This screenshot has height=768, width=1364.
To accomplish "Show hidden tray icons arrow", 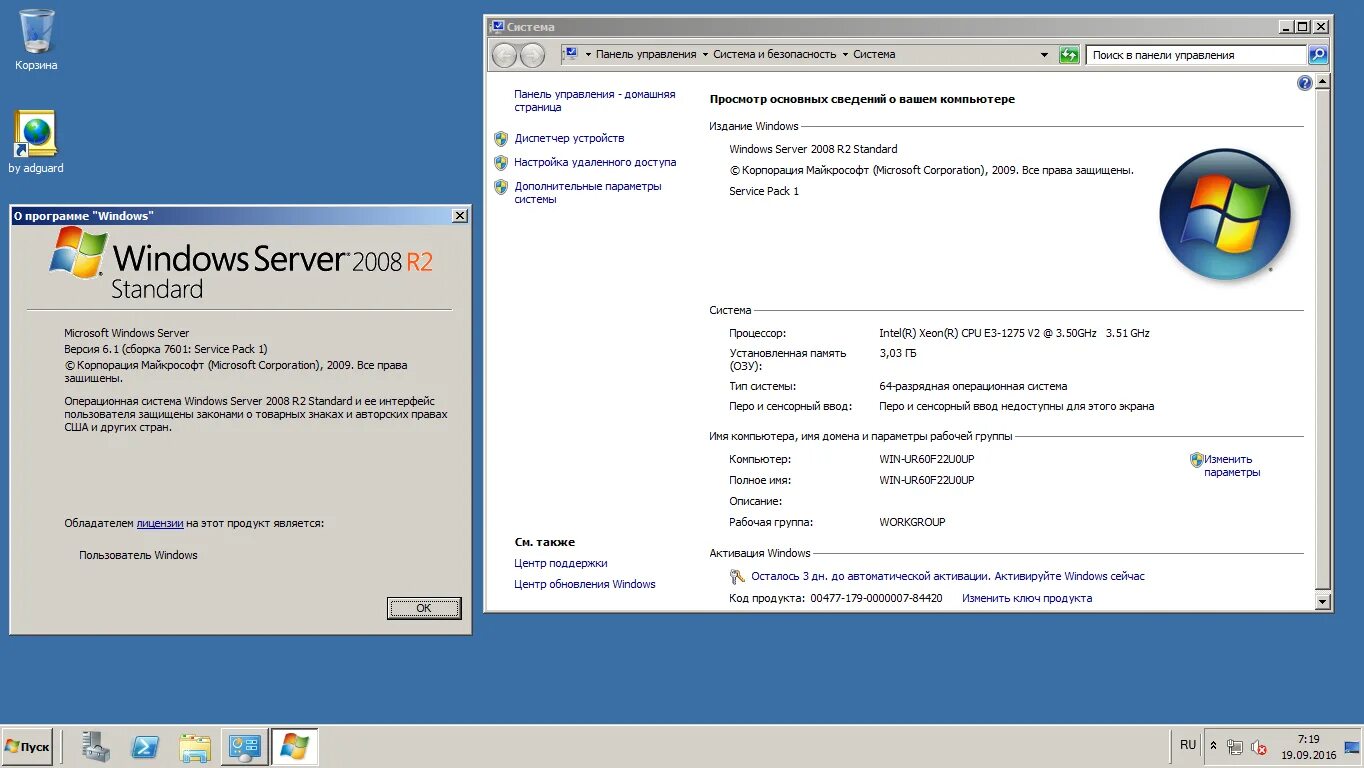I will tap(1214, 746).
